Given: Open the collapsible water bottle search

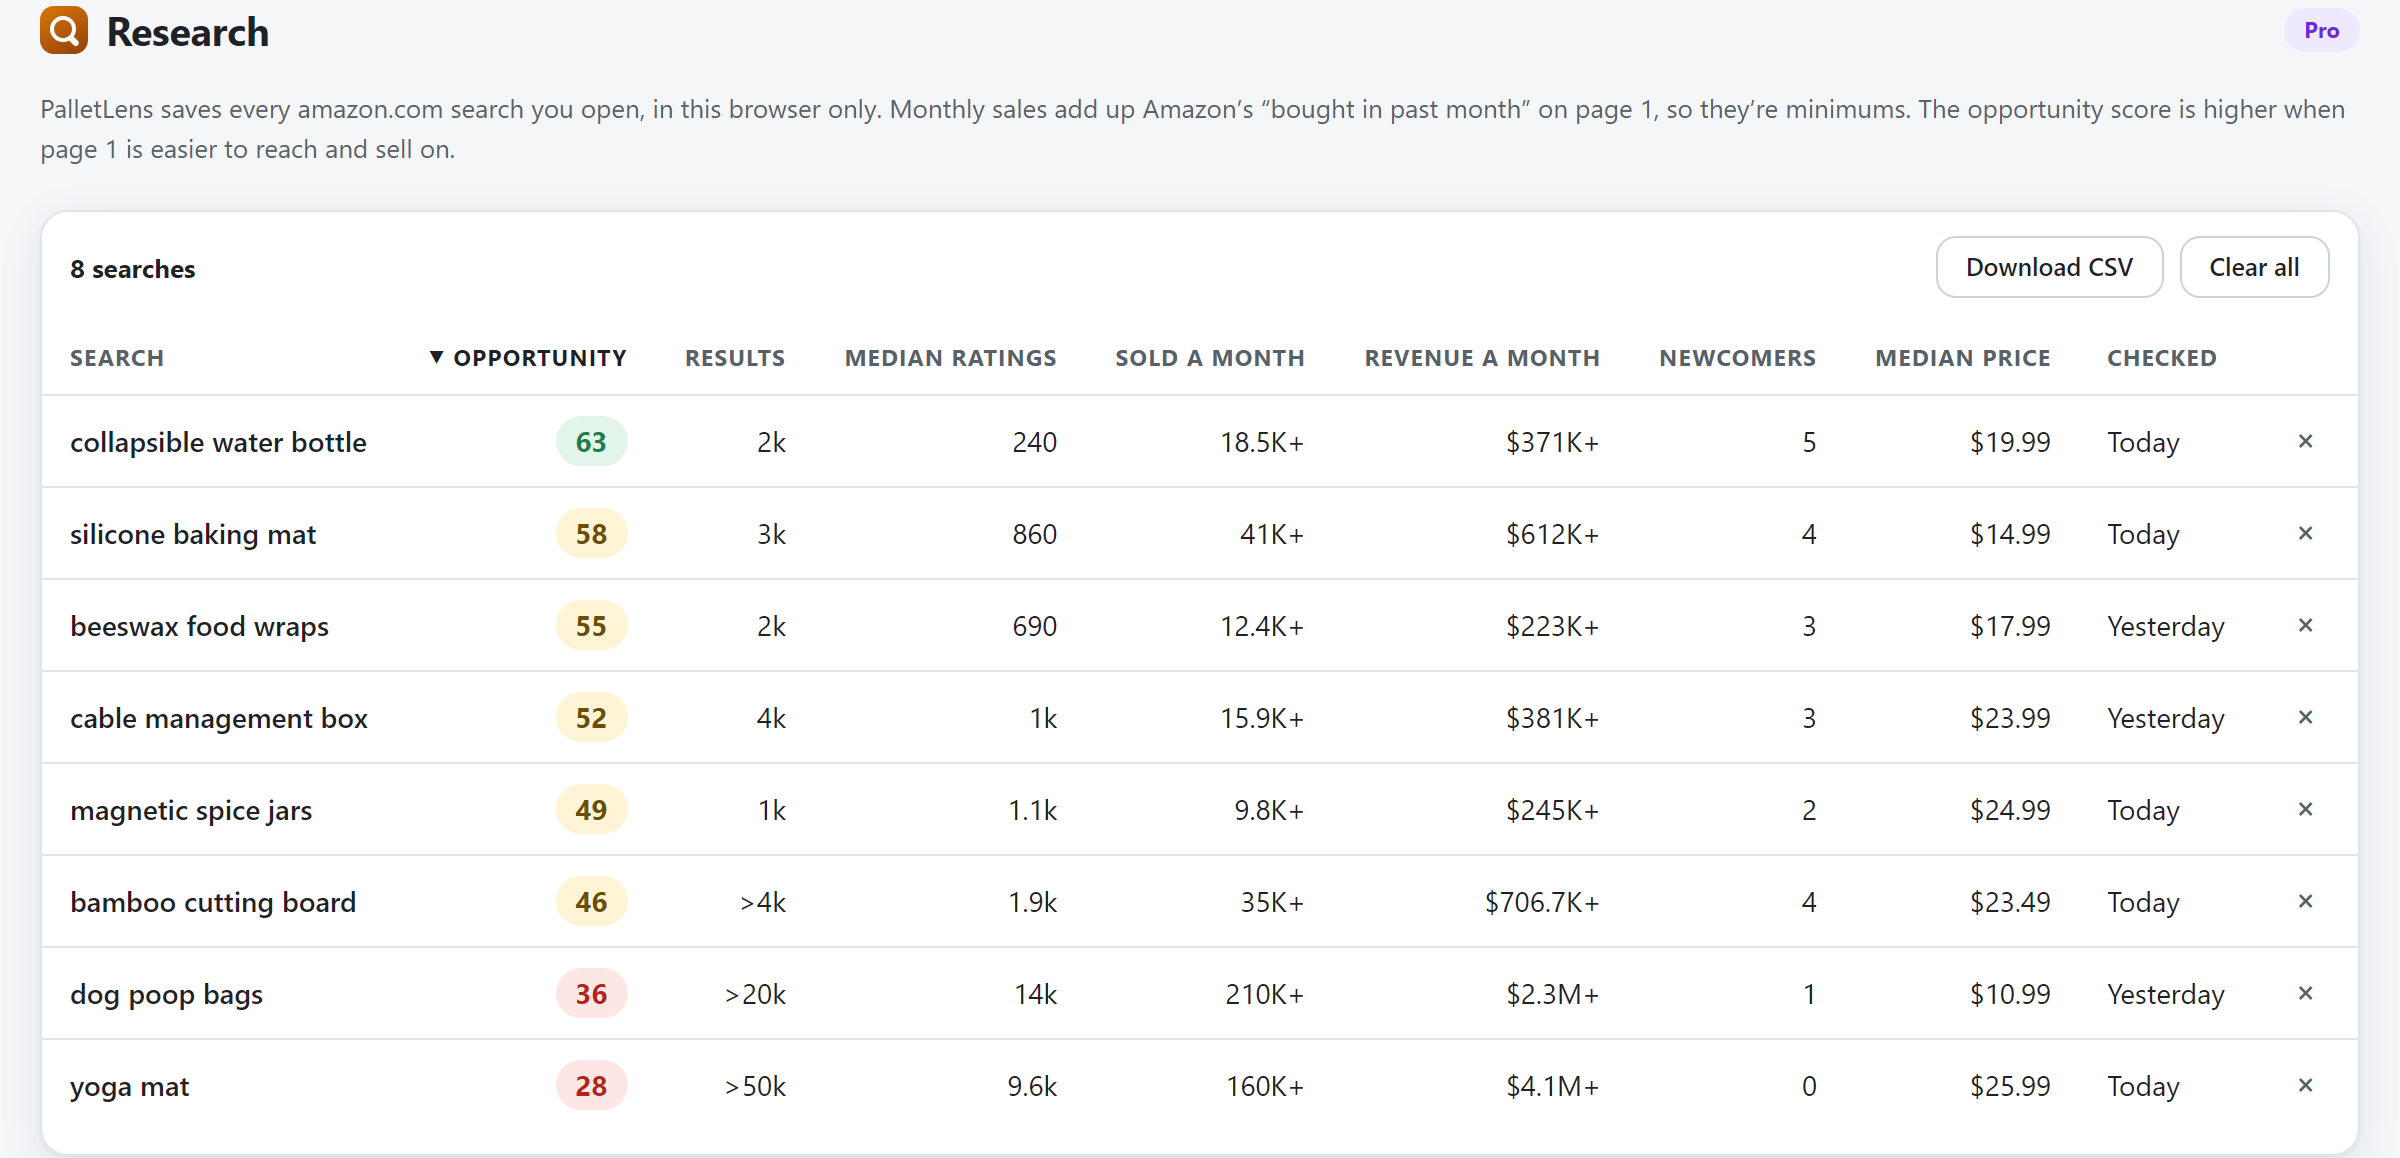Looking at the screenshot, I should point(218,442).
